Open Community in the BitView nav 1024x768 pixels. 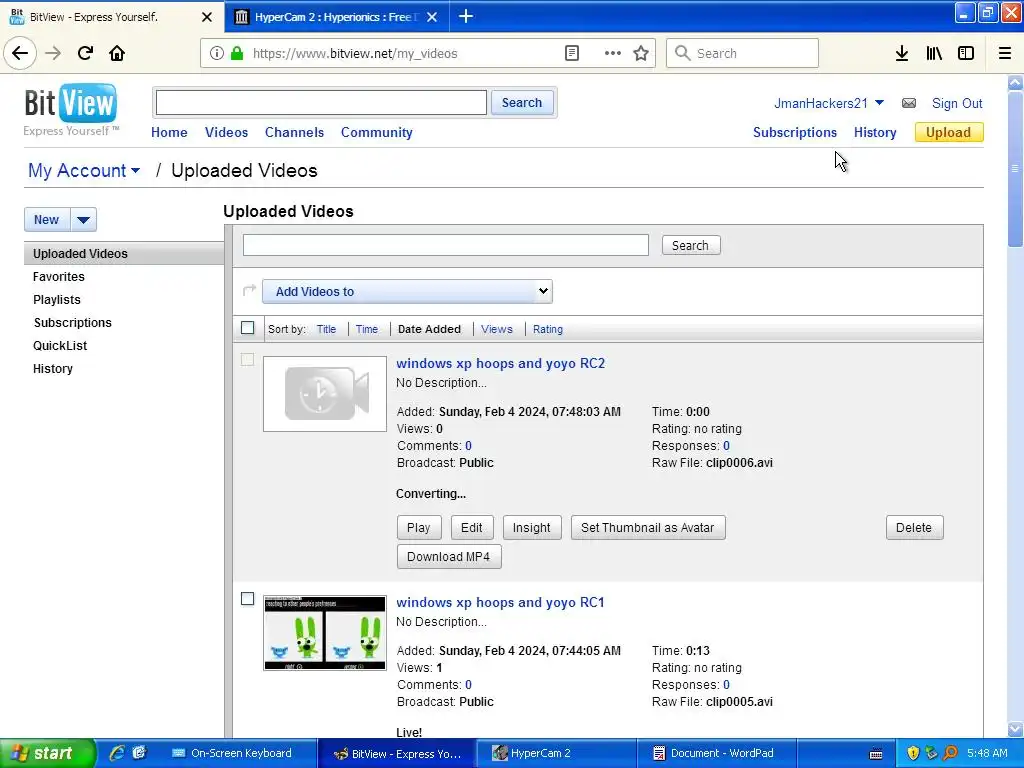(x=377, y=133)
